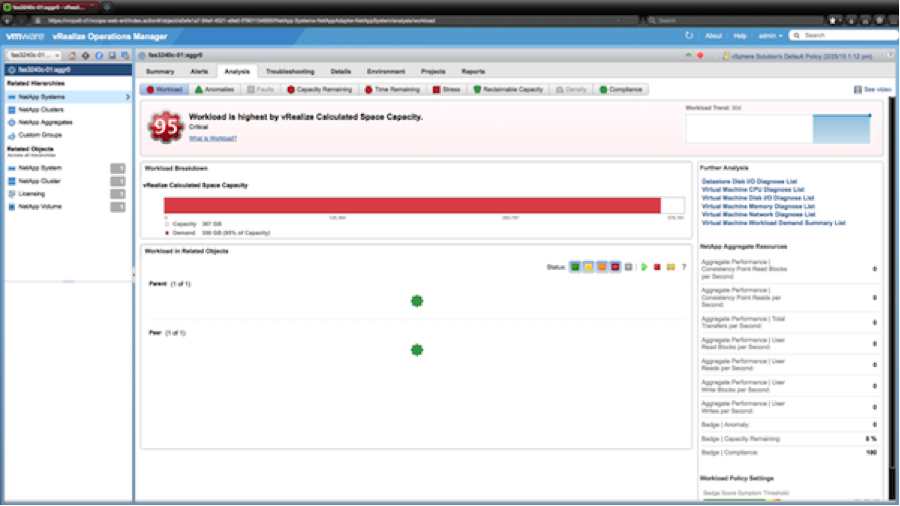This screenshot has width=900, height=506.
Task: Open the Troubleshooting tab
Action: (290, 72)
